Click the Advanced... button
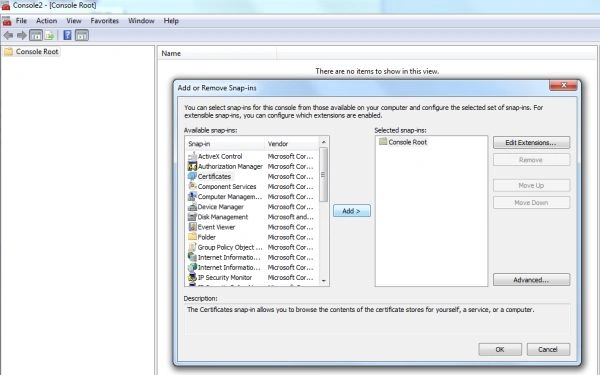This screenshot has width=600, height=375. [531, 280]
